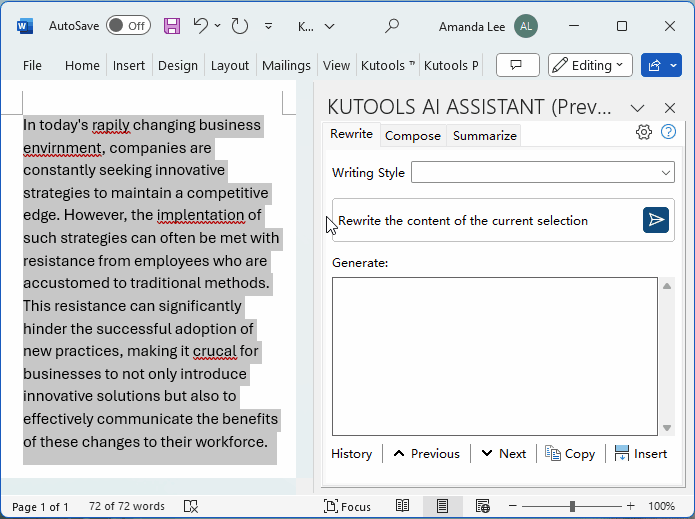695x519 pixels.
Task: Open the AI Assistant help icon
Action: coord(668,132)
